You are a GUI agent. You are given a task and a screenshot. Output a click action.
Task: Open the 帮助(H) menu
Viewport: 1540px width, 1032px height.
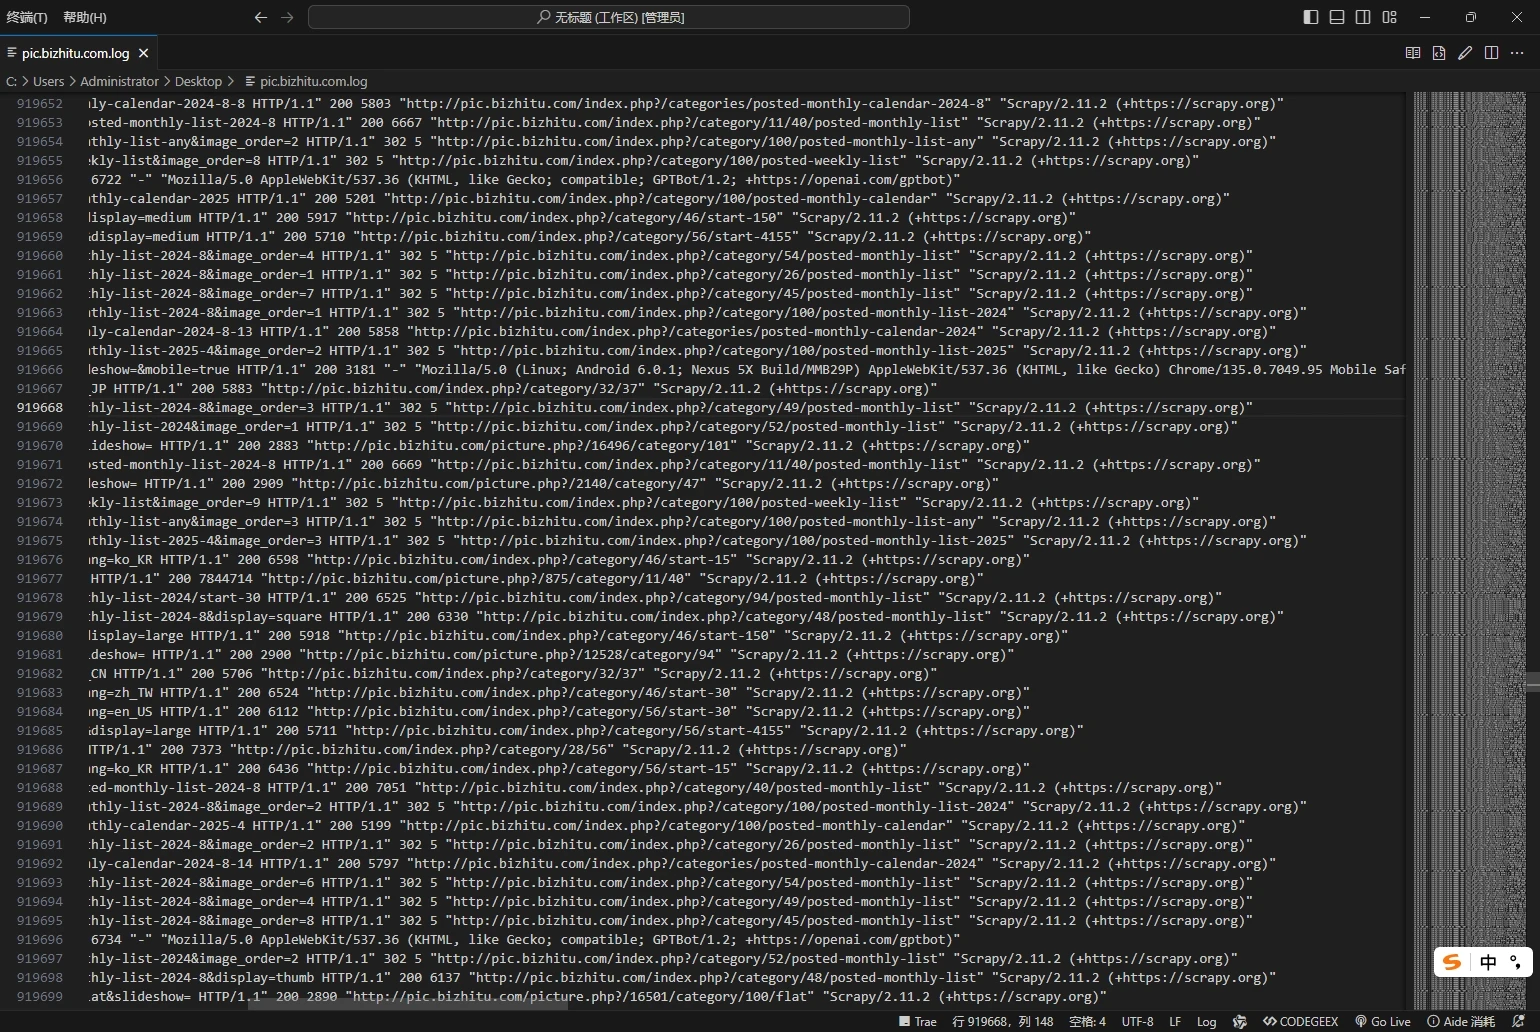(x=85, y=17)
